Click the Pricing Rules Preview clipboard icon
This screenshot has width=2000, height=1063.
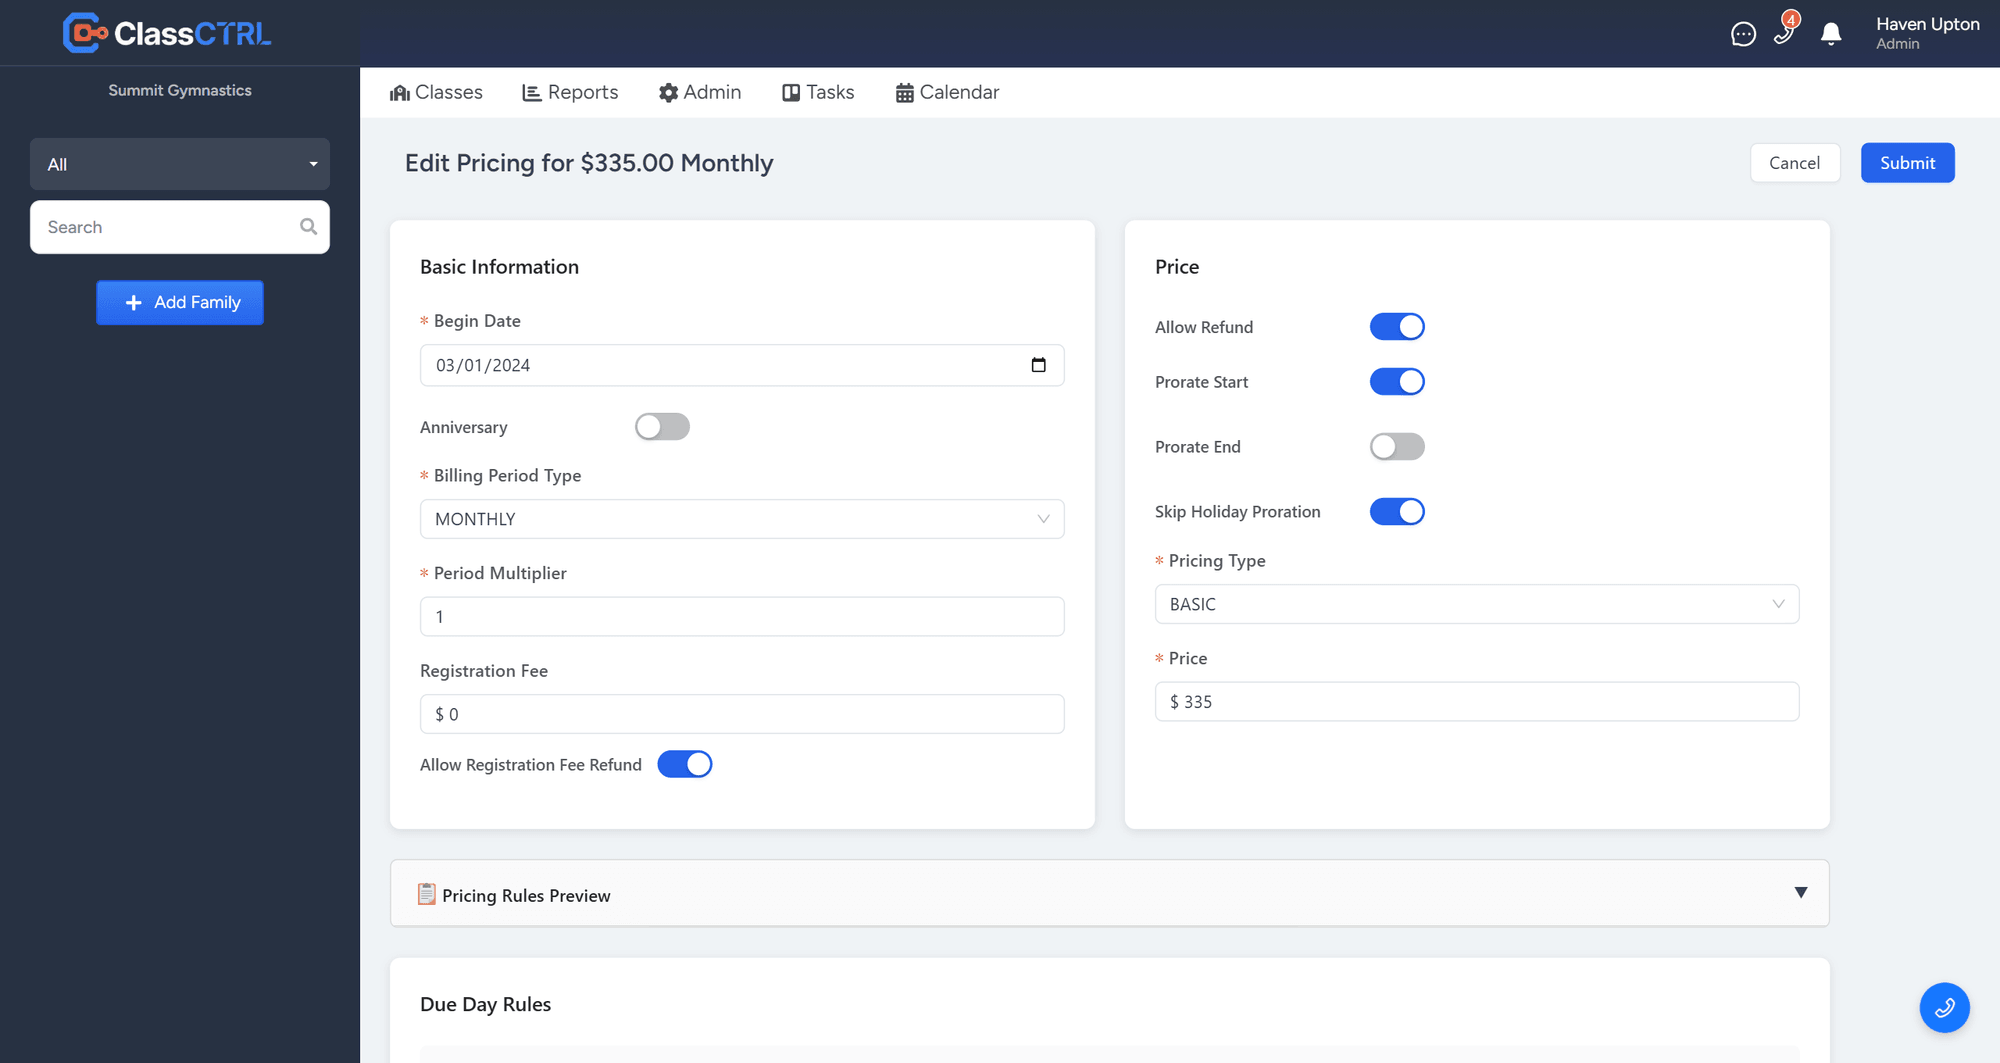[426, 894]
